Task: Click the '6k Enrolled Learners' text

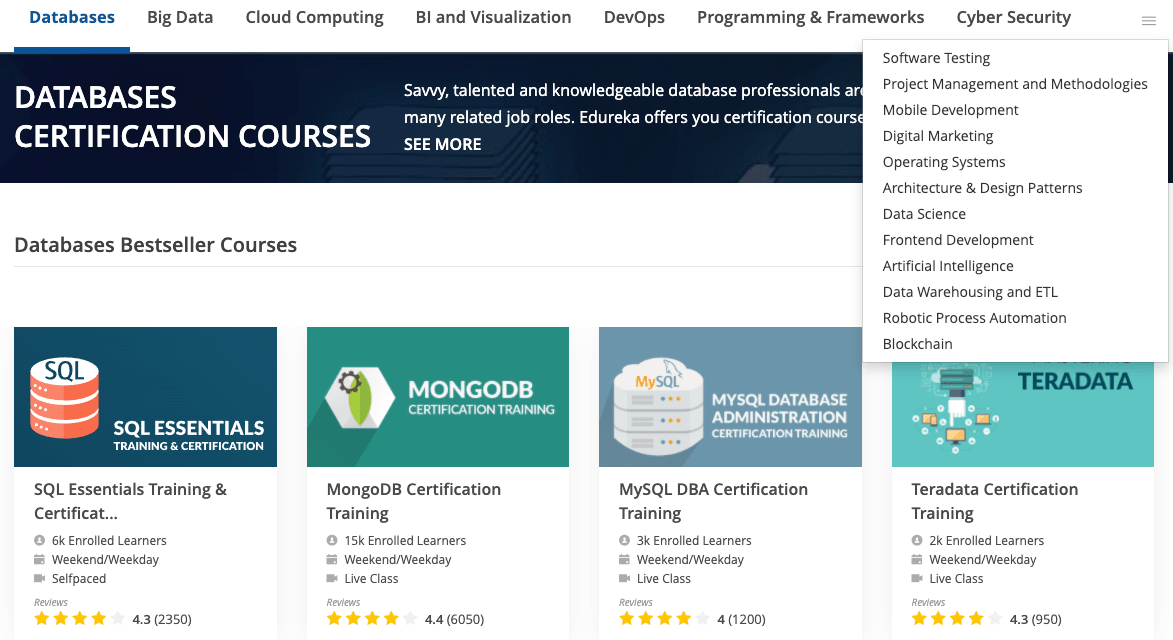Action: 109,541
